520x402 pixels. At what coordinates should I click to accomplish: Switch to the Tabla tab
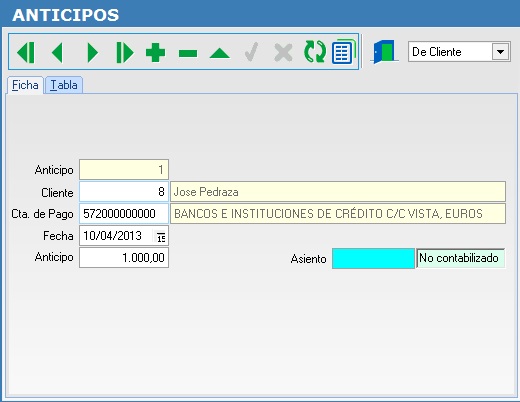(x=64, y=85)
